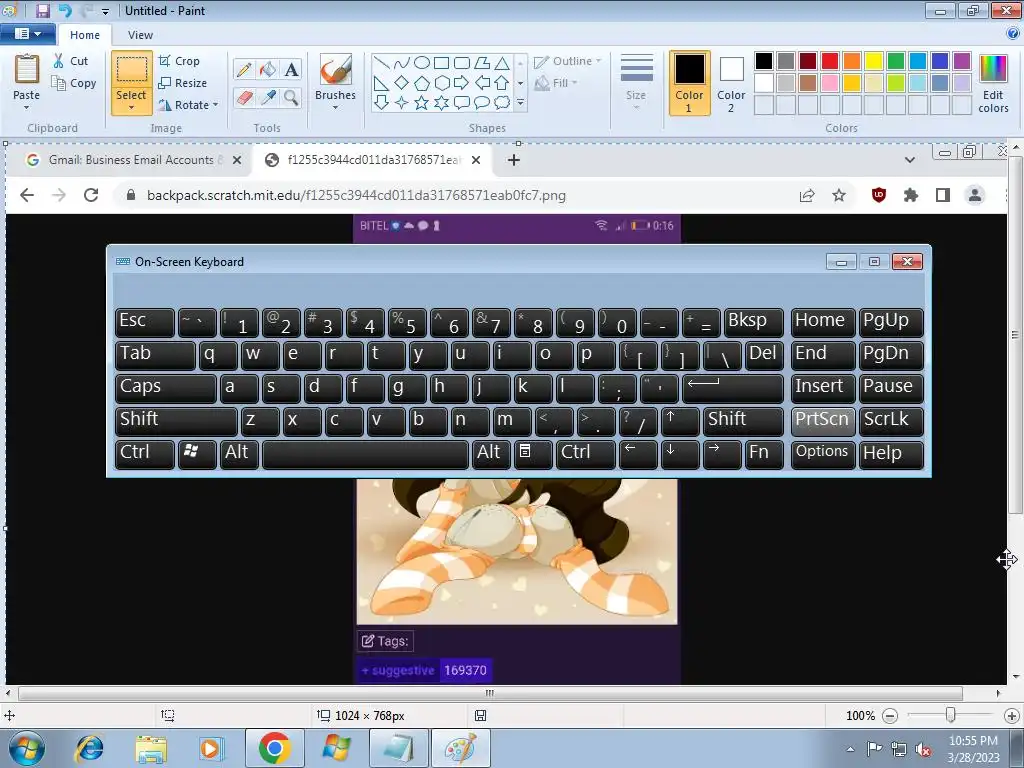Open Google Chrome from taskbar
The width and height of the screenshot is (1024, 768).
pos(274,748)
